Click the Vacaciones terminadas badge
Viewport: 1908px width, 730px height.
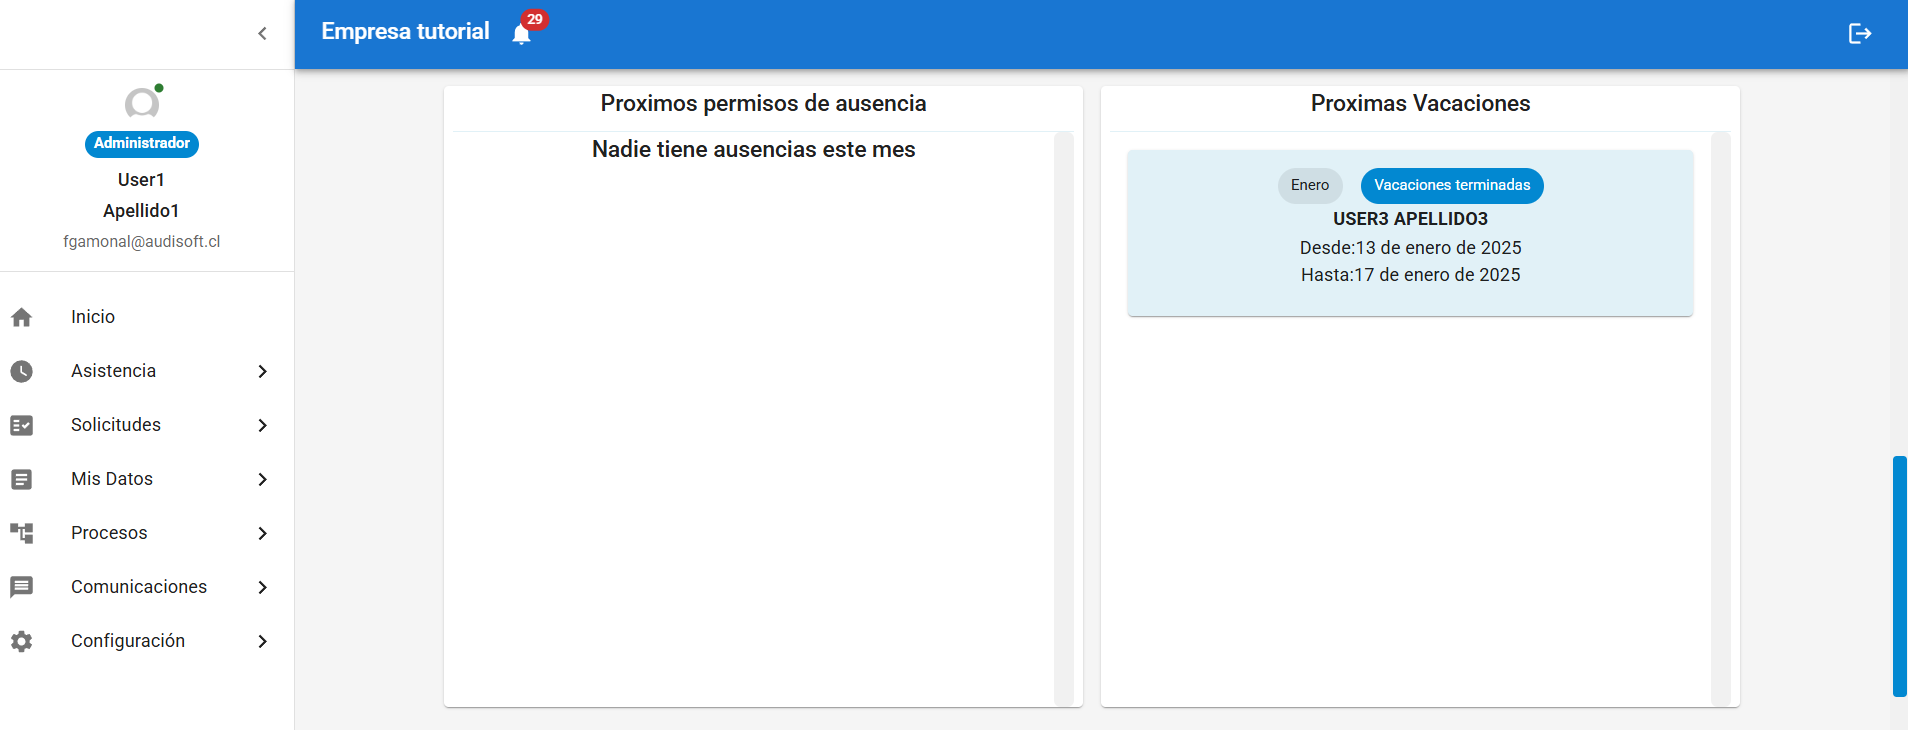click(x=1451, y=185)
